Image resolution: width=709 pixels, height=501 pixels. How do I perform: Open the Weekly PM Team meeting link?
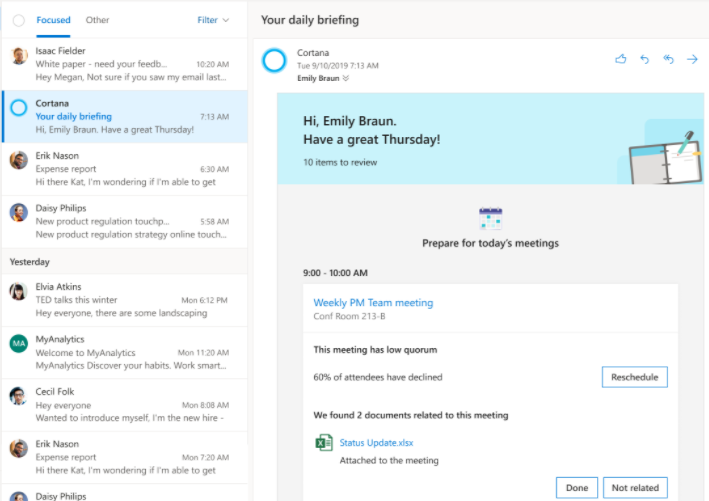click(373, 302)
